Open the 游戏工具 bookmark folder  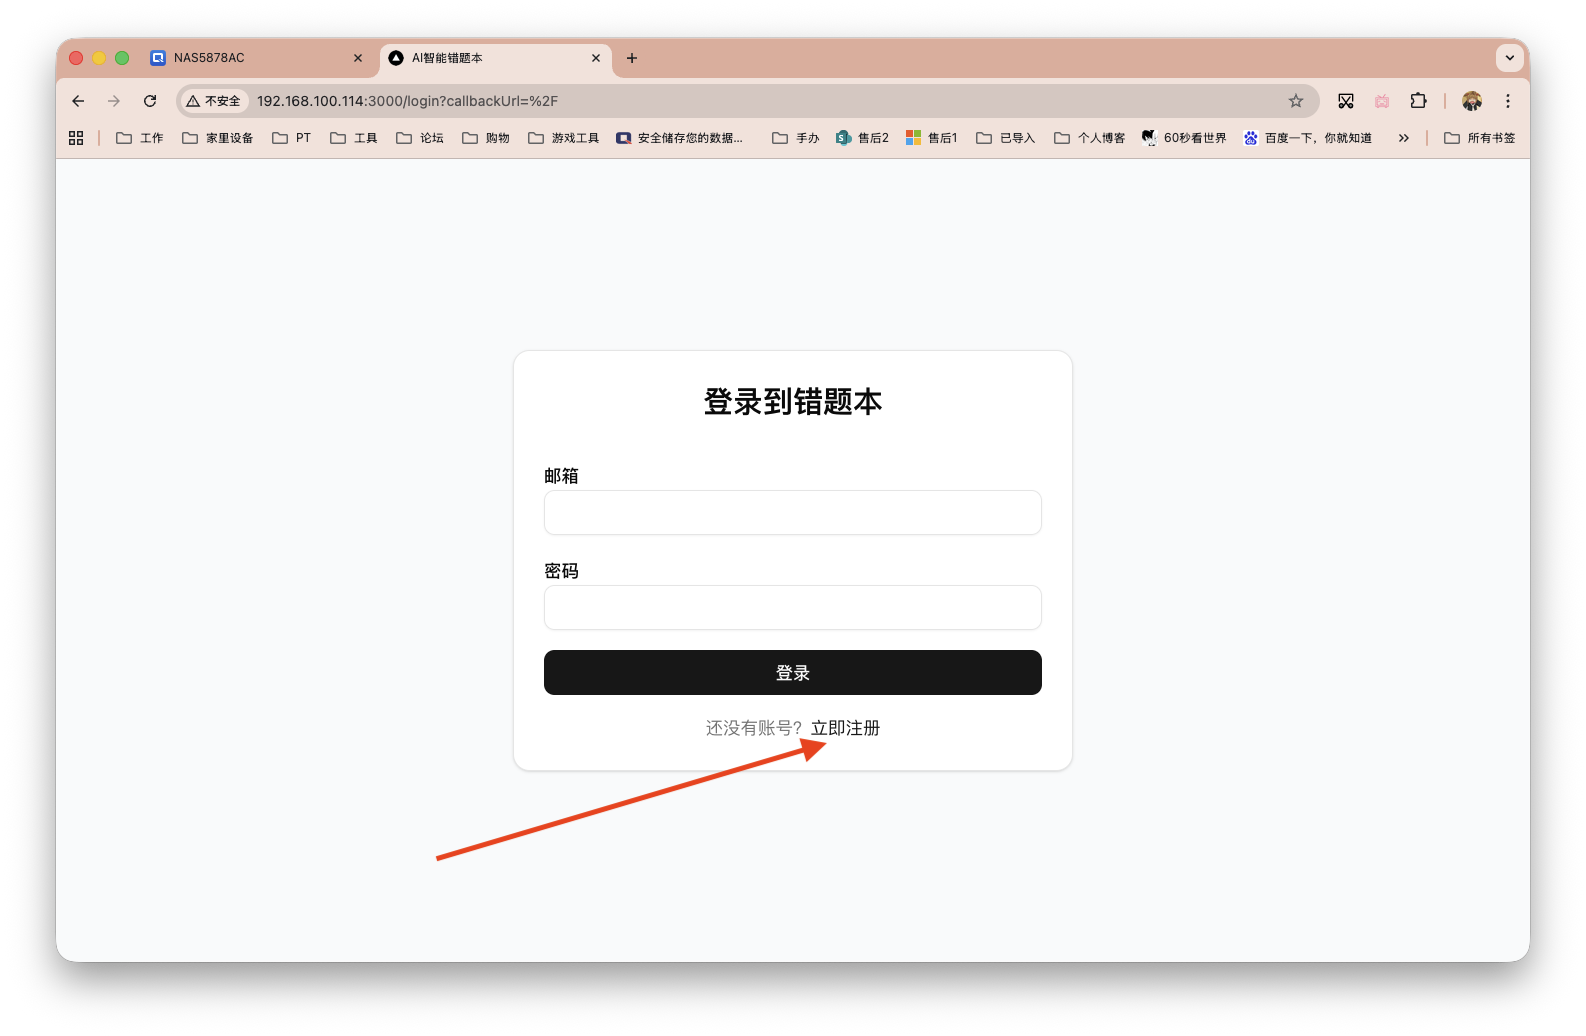564,138
